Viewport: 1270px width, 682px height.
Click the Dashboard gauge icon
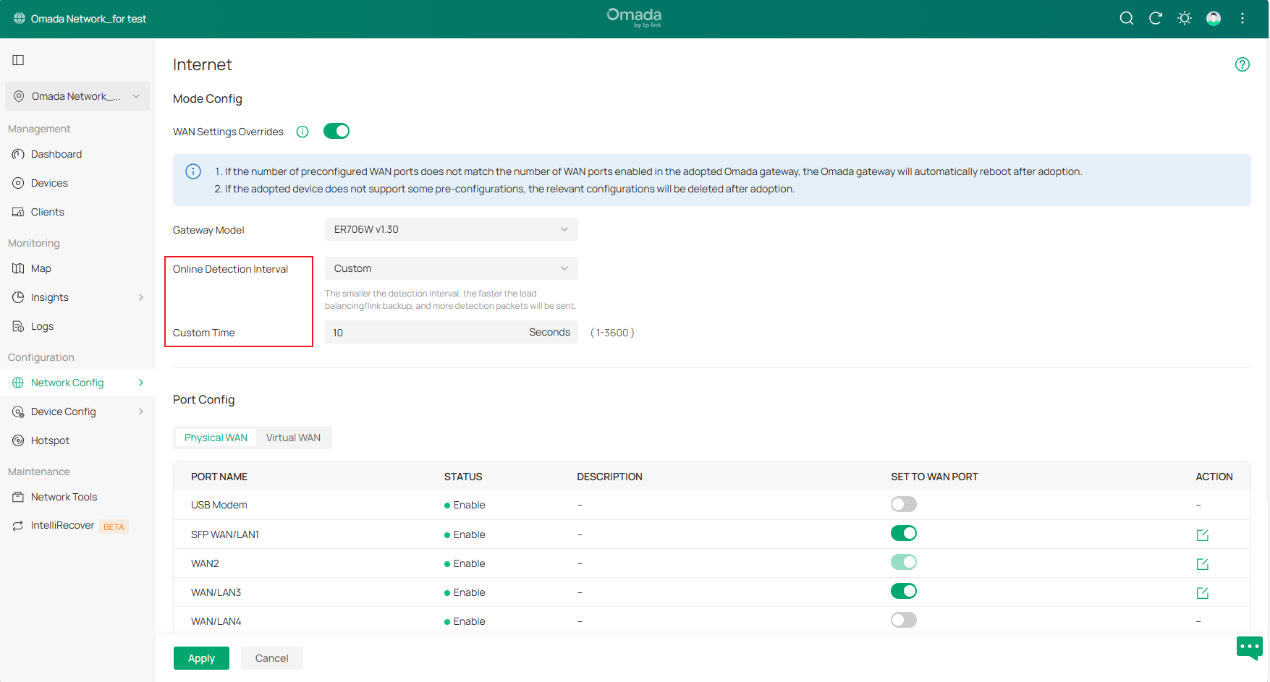click(18, 154)
